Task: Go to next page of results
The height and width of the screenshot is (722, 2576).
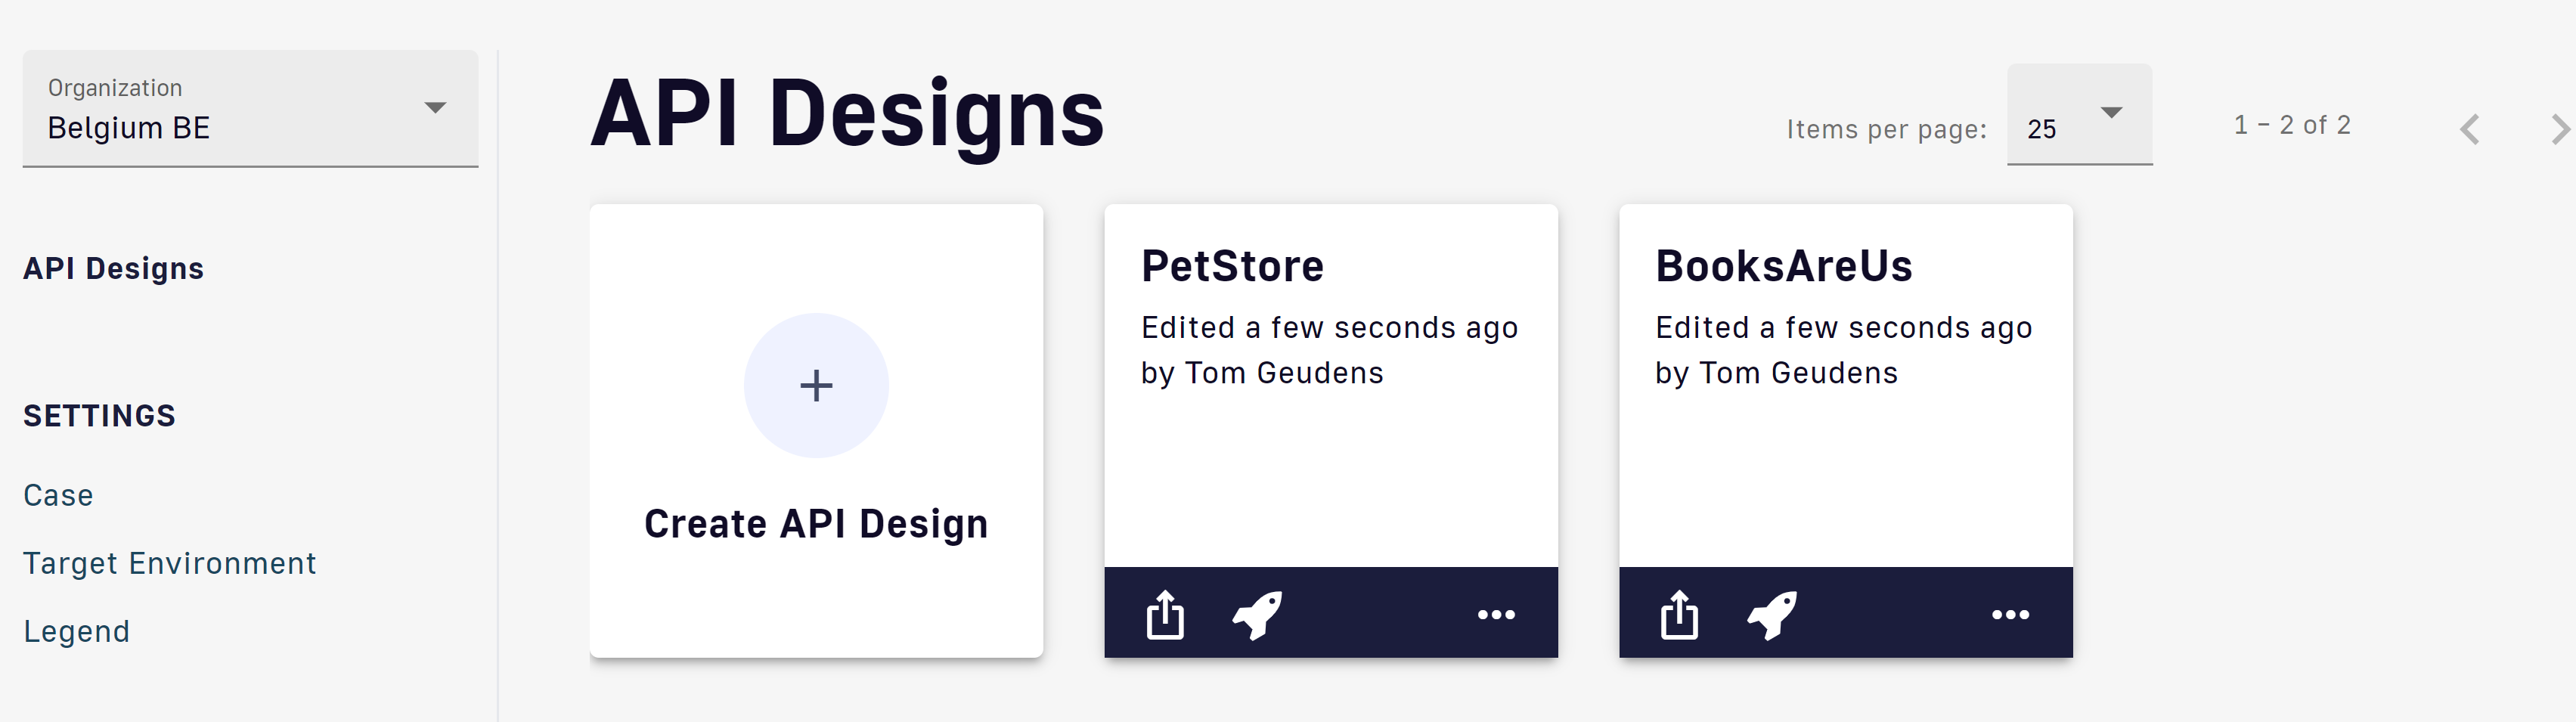Action: (x=2560, y=129)
